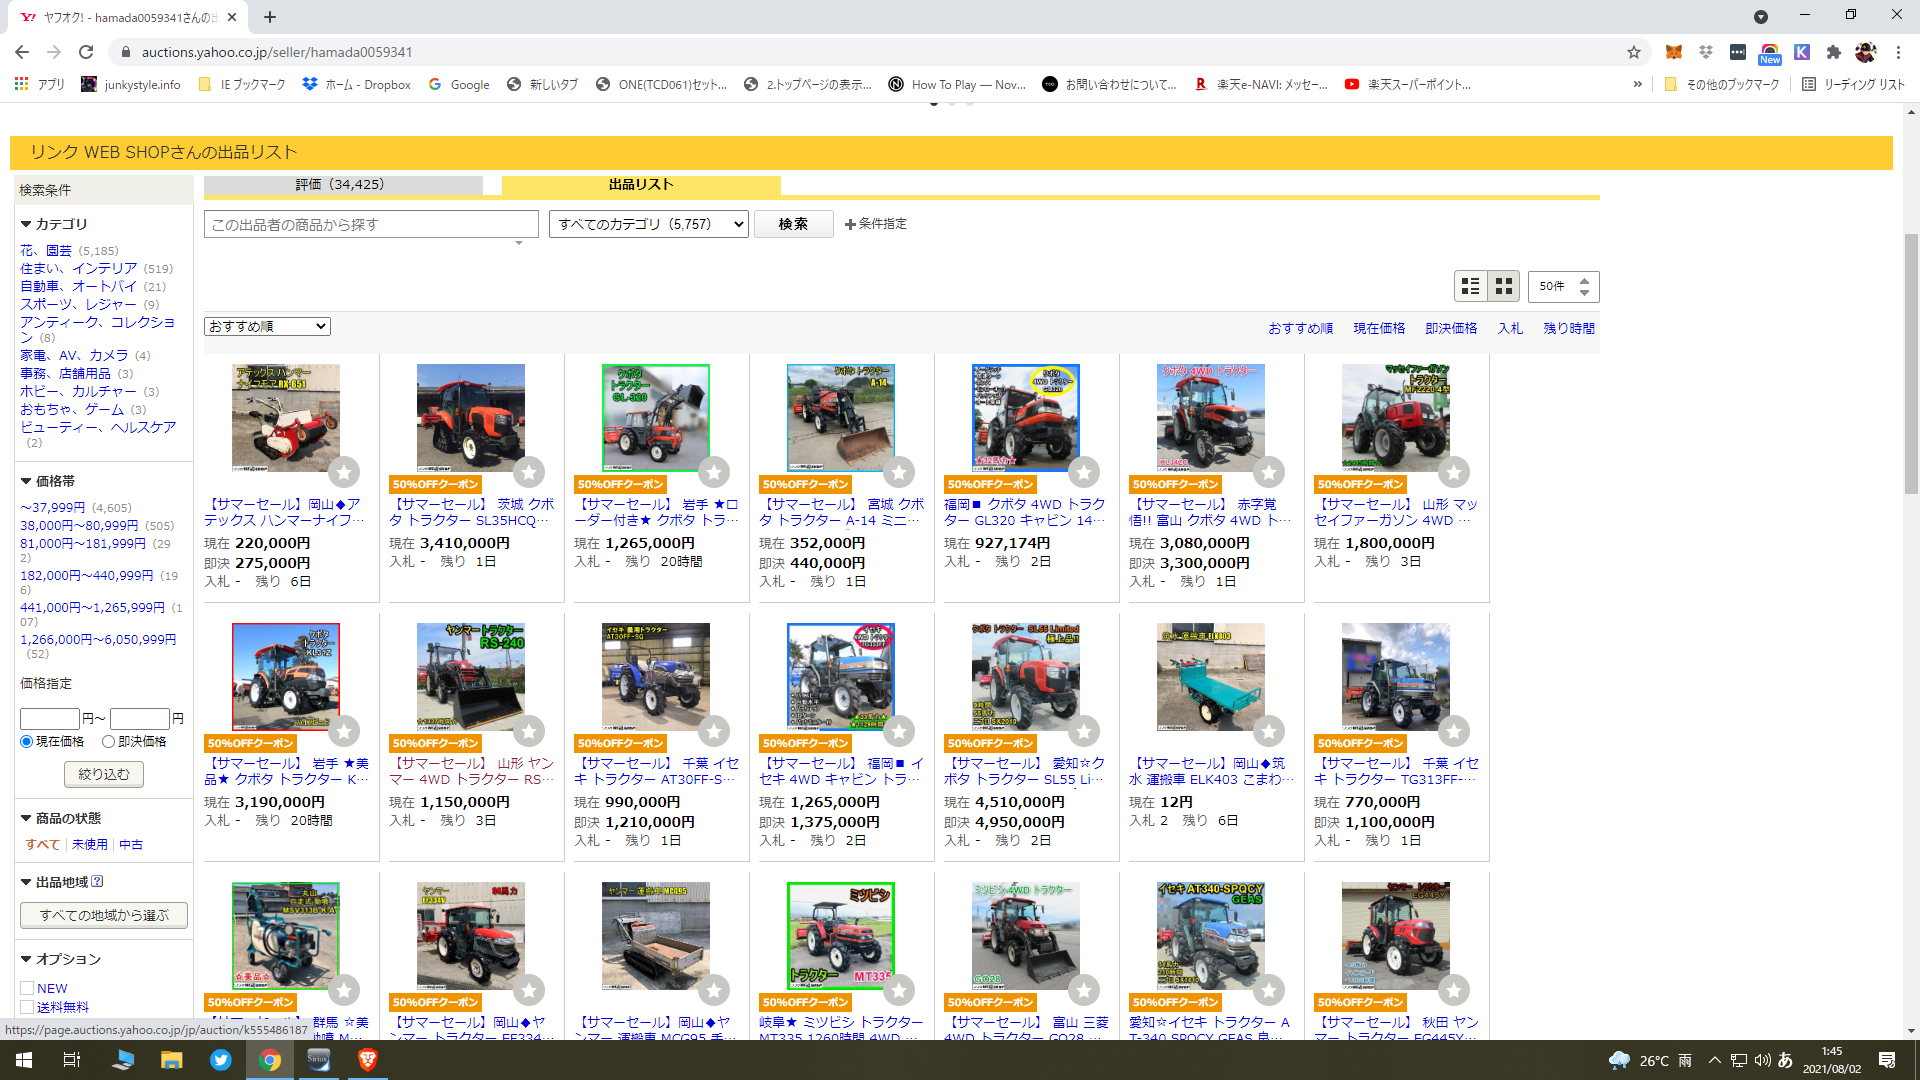Add RX-651 hammer knife mower to watchlist star

click(344, 472)
